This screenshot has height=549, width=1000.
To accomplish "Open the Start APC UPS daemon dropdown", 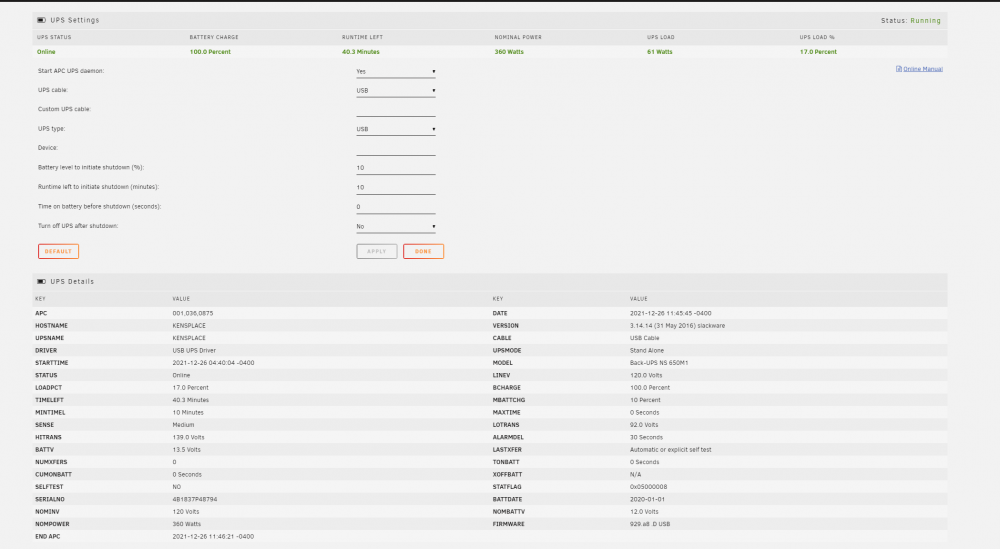I will coord(395,71).
